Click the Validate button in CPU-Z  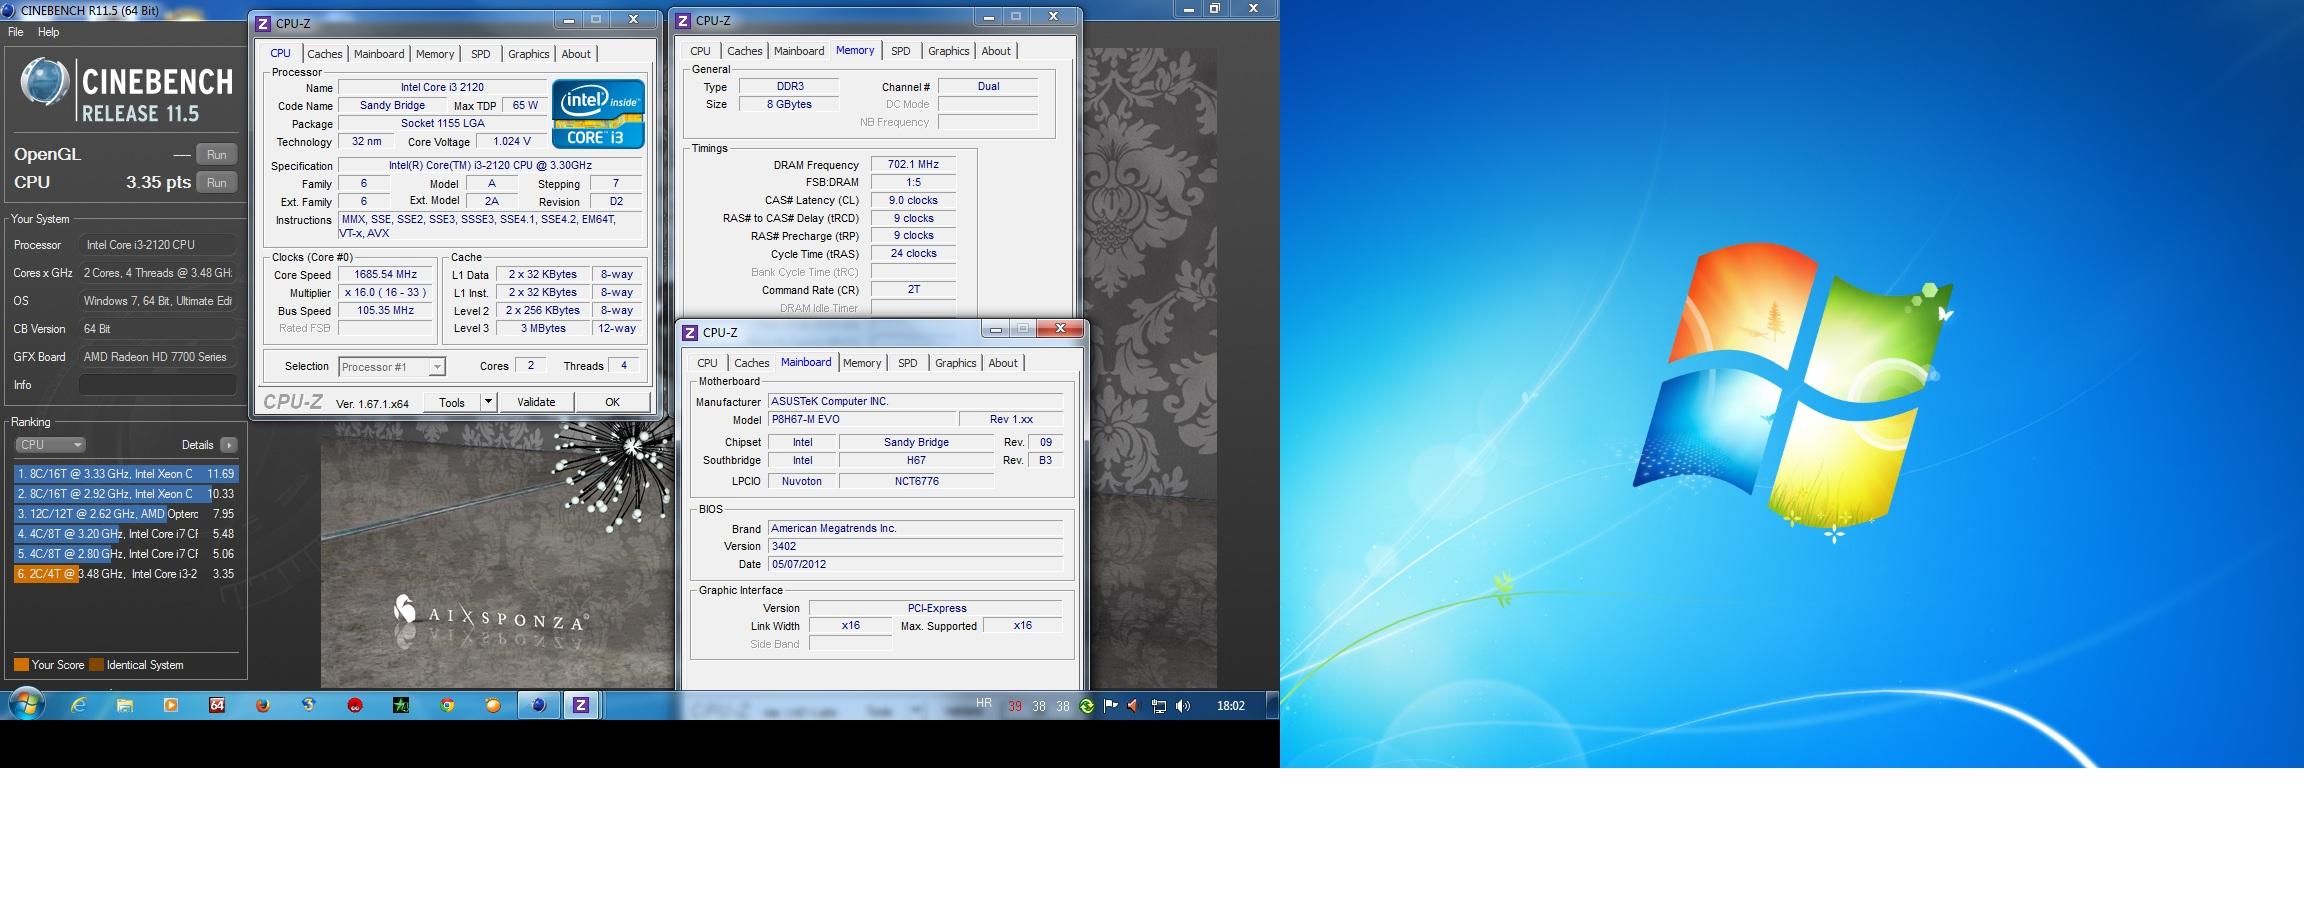(536, 402)
